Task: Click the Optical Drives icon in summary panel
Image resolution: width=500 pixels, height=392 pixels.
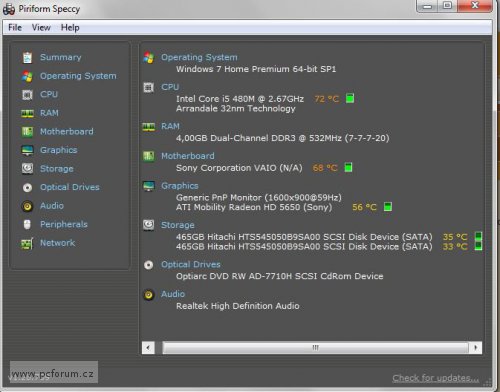Action: tap(149, 265)
